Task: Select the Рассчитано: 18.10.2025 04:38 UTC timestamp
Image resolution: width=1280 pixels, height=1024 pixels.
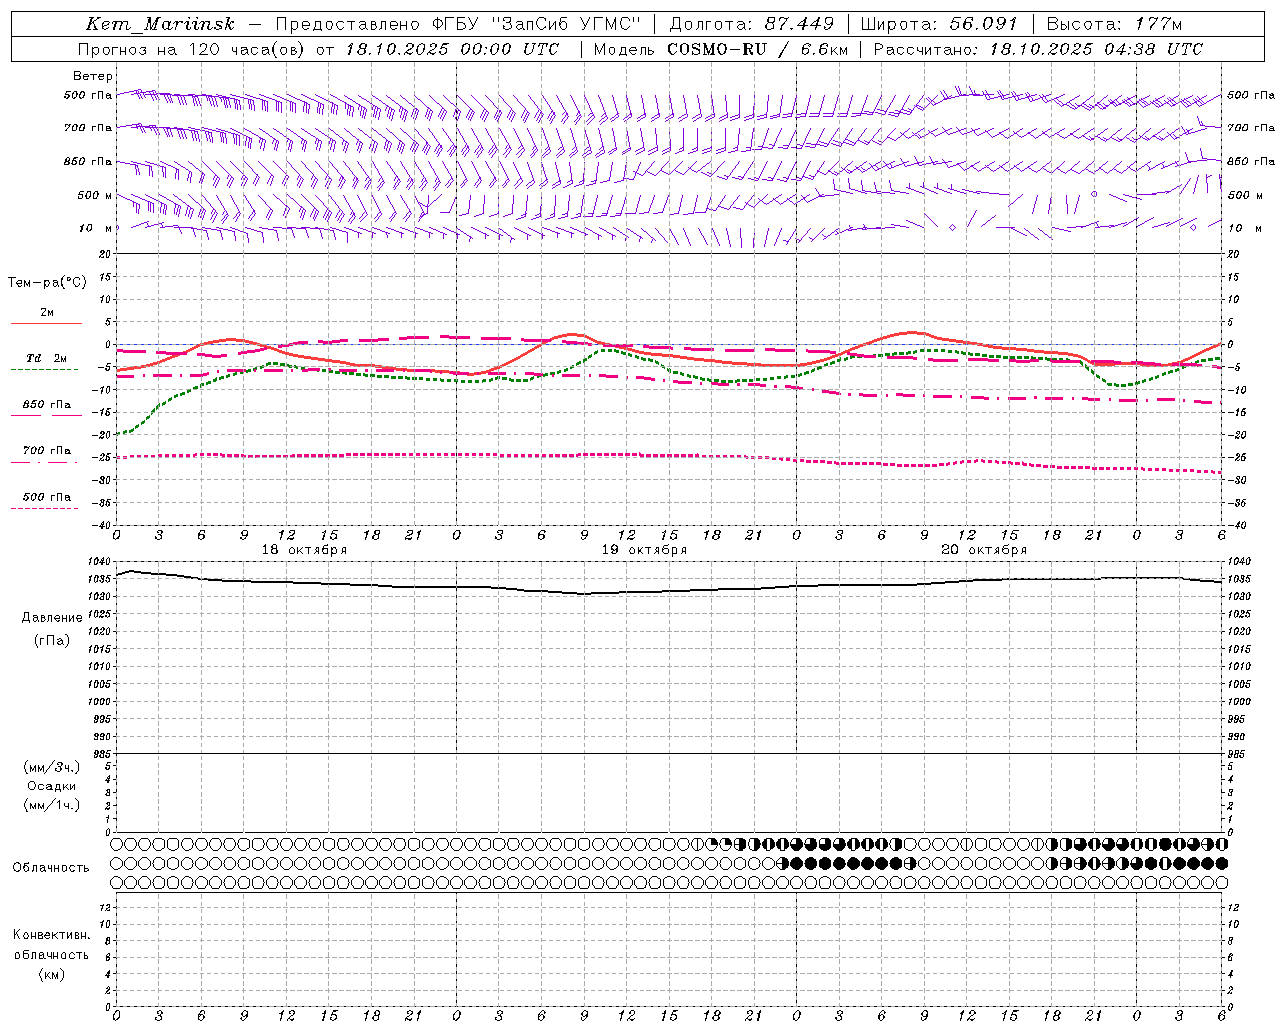Action: 1038,49
